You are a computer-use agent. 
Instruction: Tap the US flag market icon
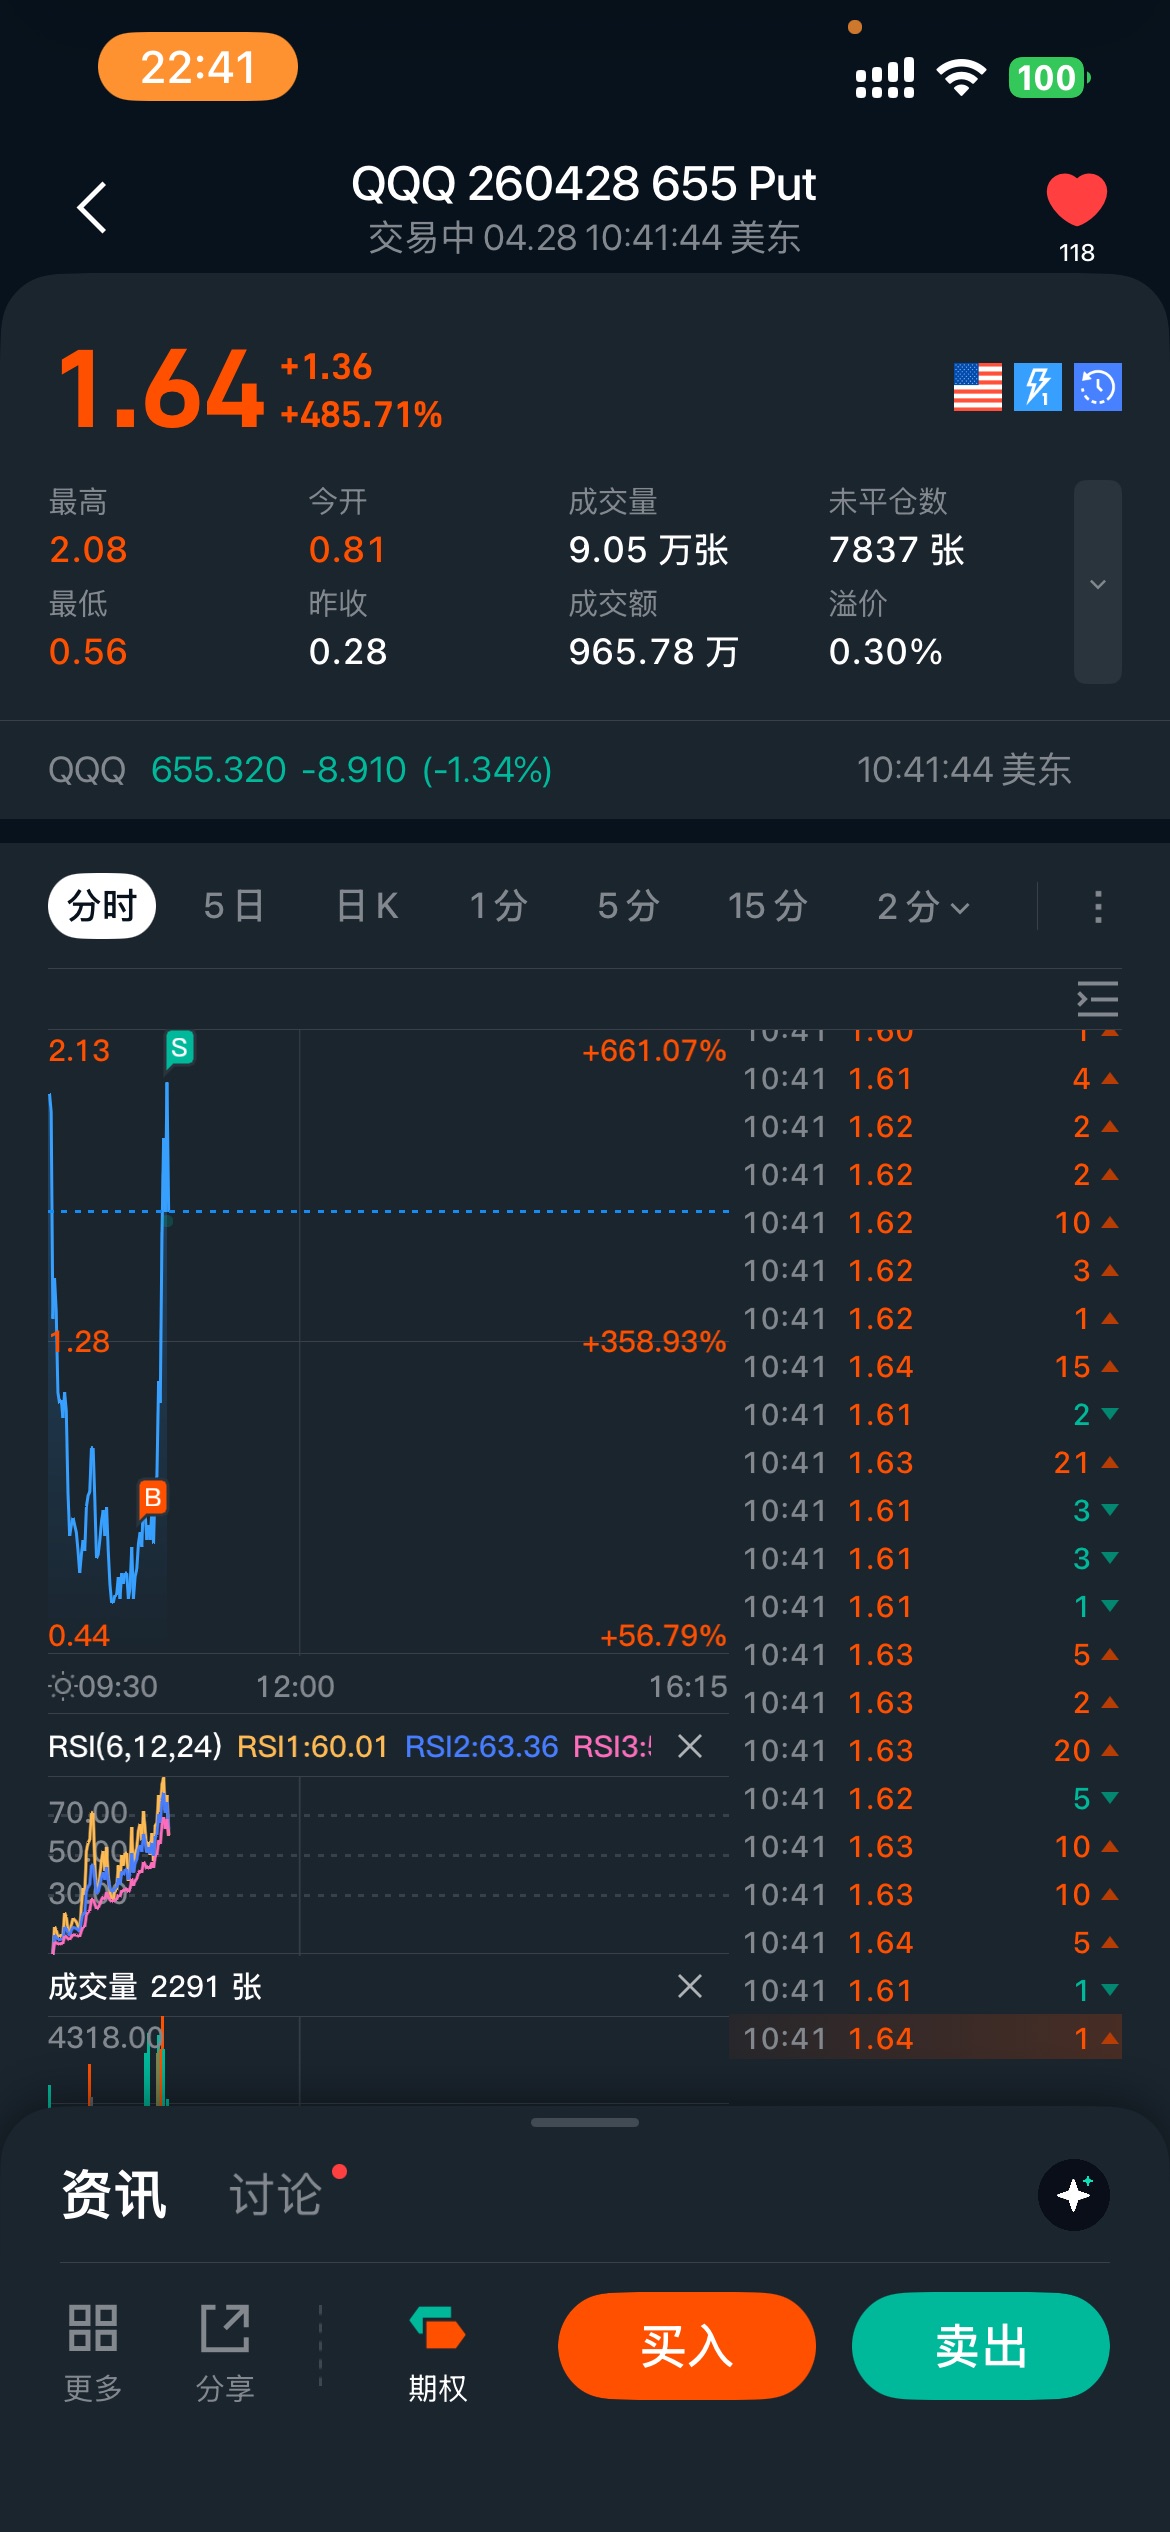pos(977,387)
